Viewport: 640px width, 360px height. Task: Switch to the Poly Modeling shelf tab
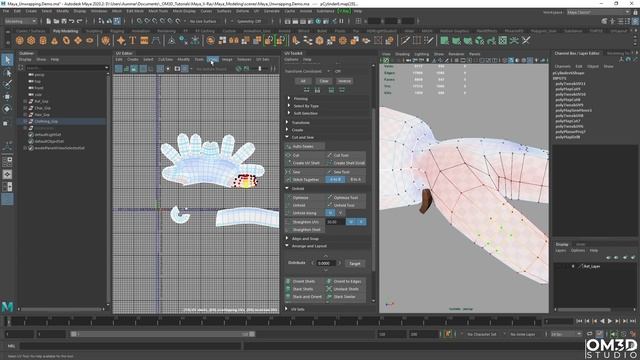[65, 31]
